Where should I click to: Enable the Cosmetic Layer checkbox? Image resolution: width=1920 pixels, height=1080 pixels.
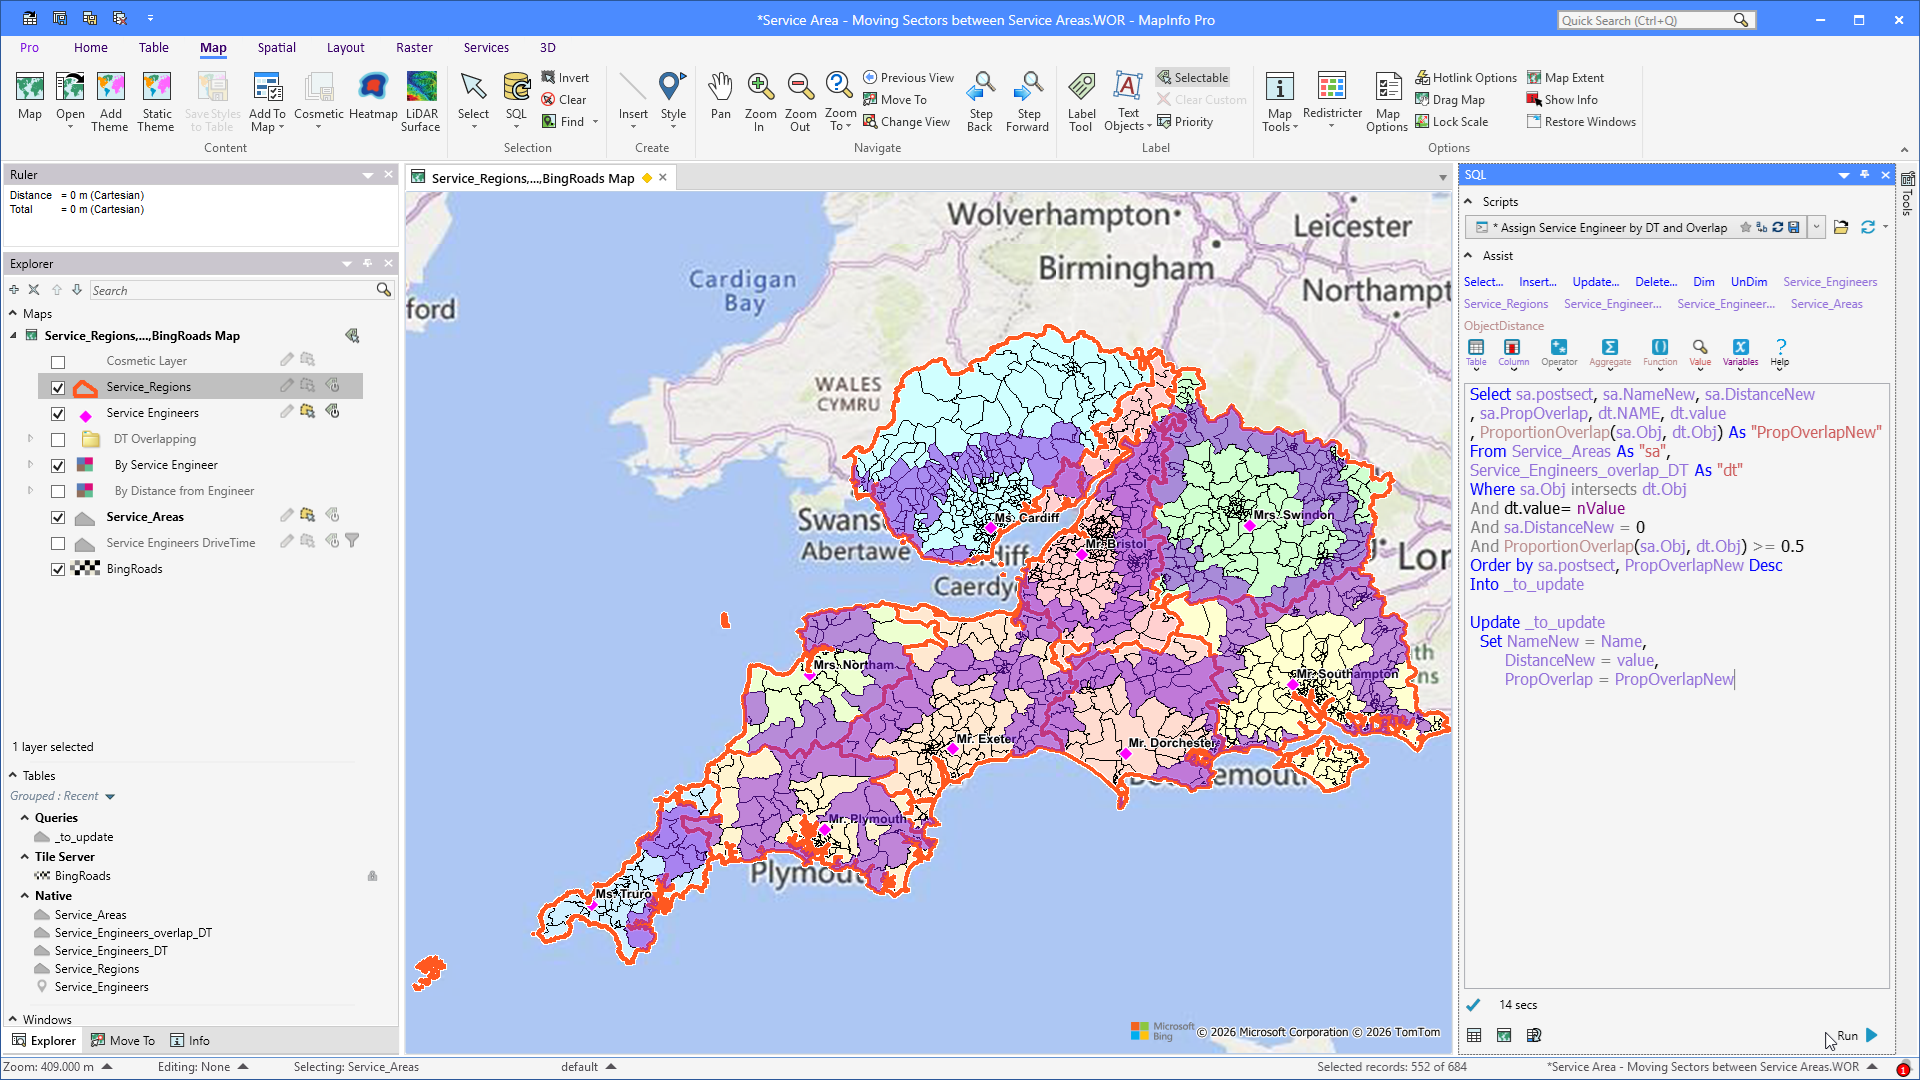coord(58,362)
